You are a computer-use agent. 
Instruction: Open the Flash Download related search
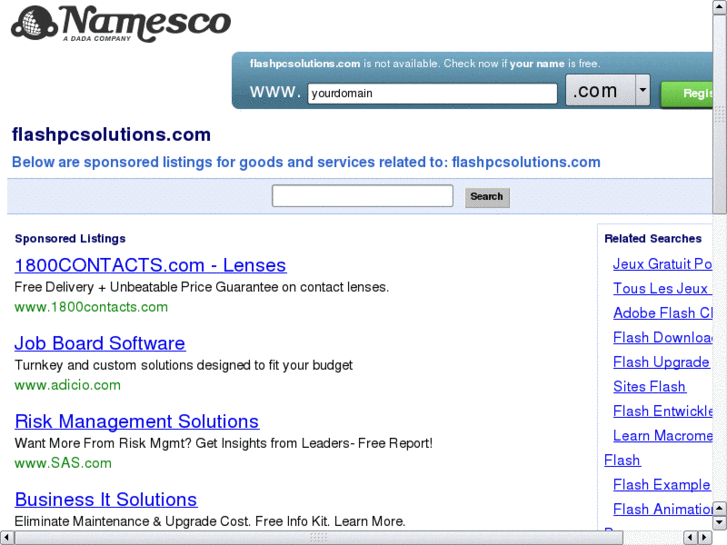663,338
